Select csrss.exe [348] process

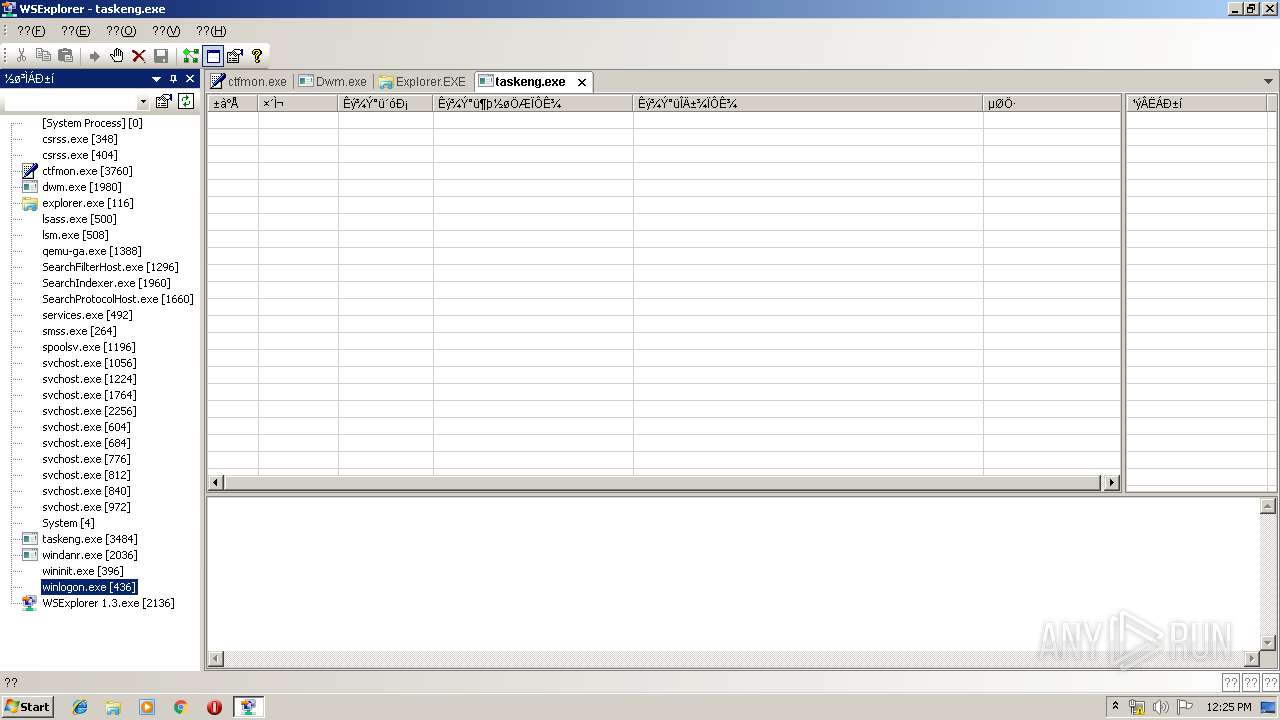(x=80, y=139)
